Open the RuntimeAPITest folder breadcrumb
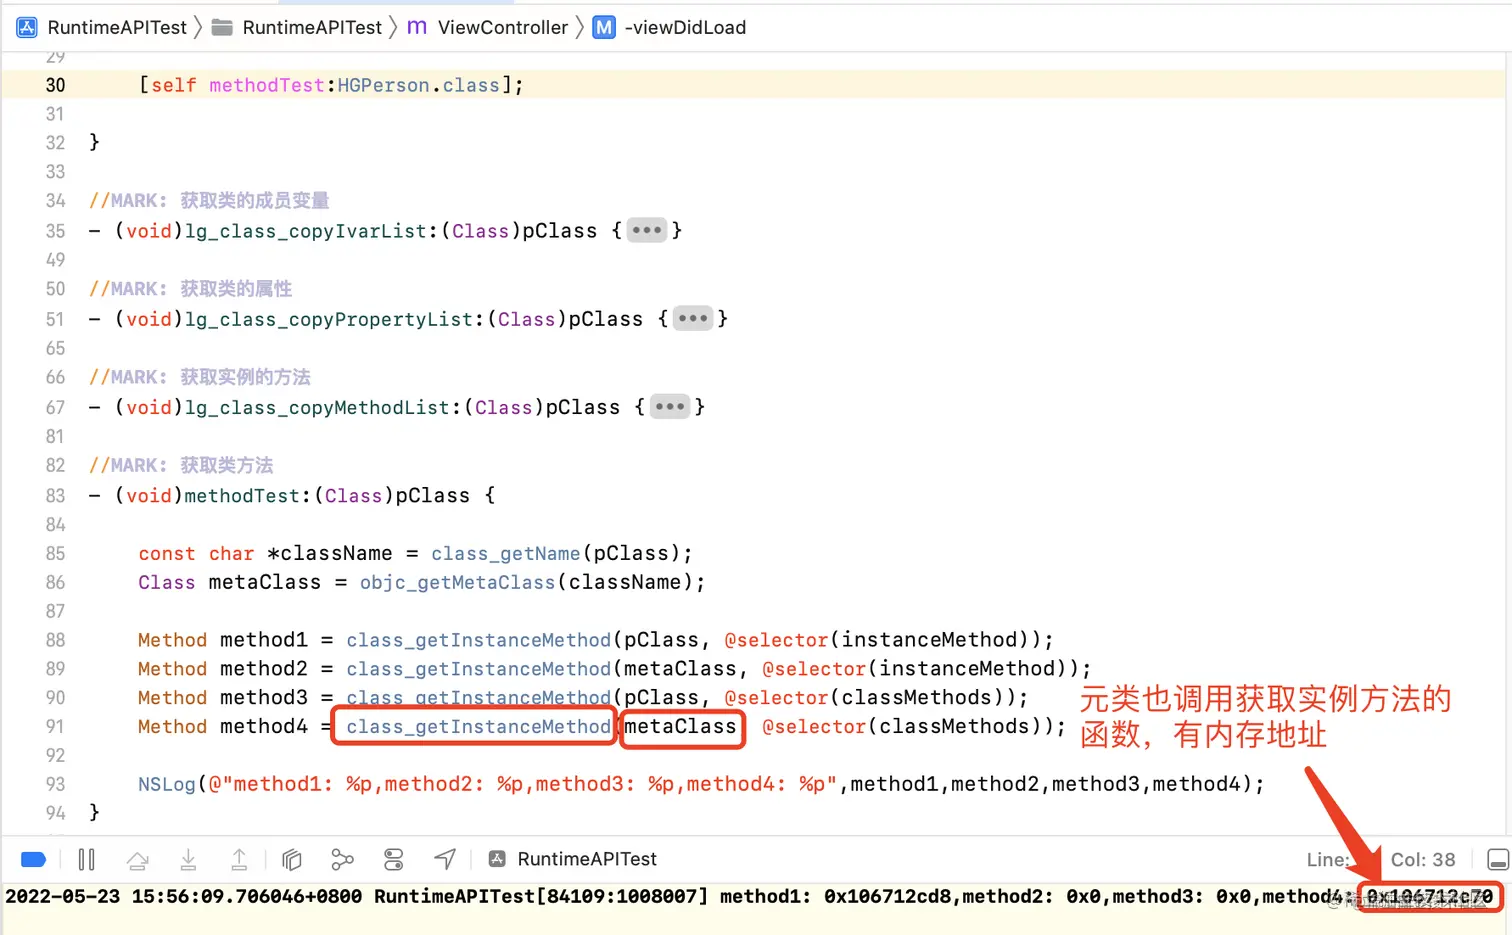The width and height of the screenshot is (1512, 935). coord(297,28)
